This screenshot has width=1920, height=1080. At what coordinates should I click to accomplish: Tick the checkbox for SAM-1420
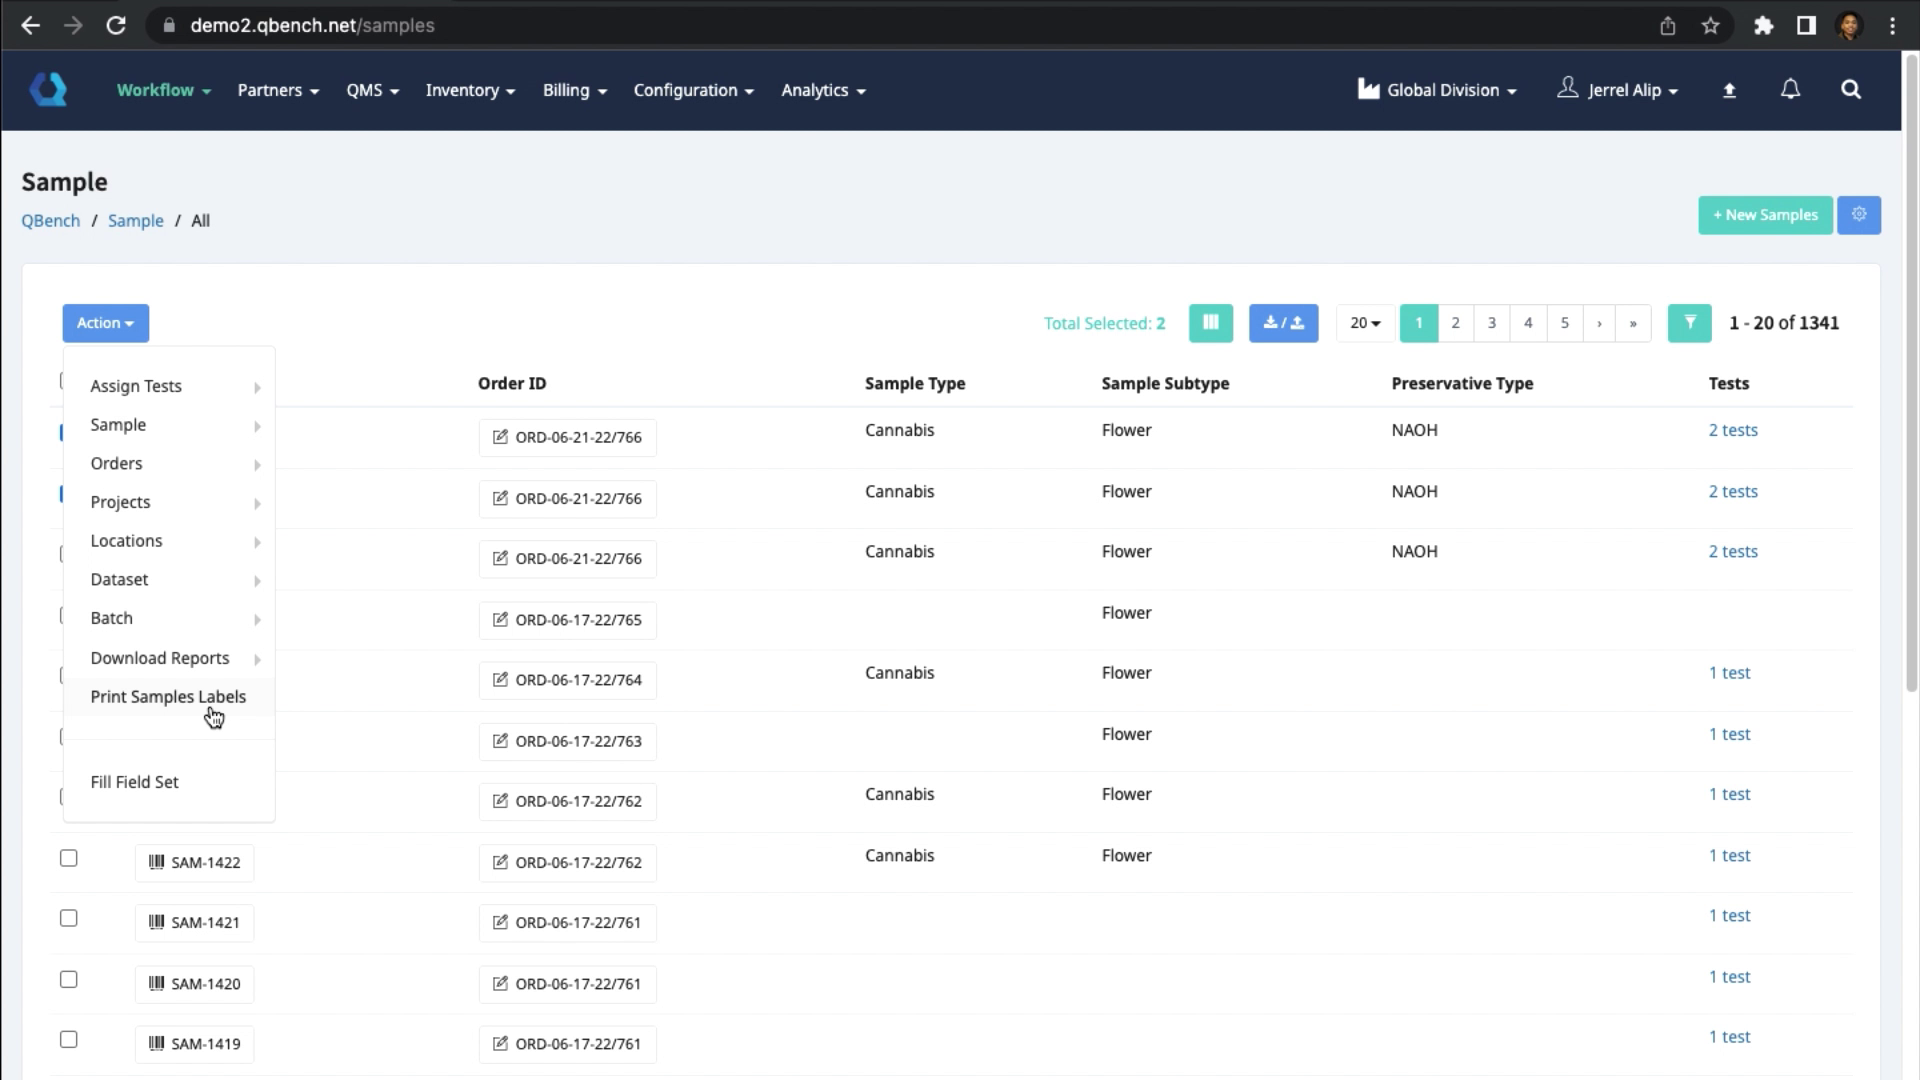(68, 979)
